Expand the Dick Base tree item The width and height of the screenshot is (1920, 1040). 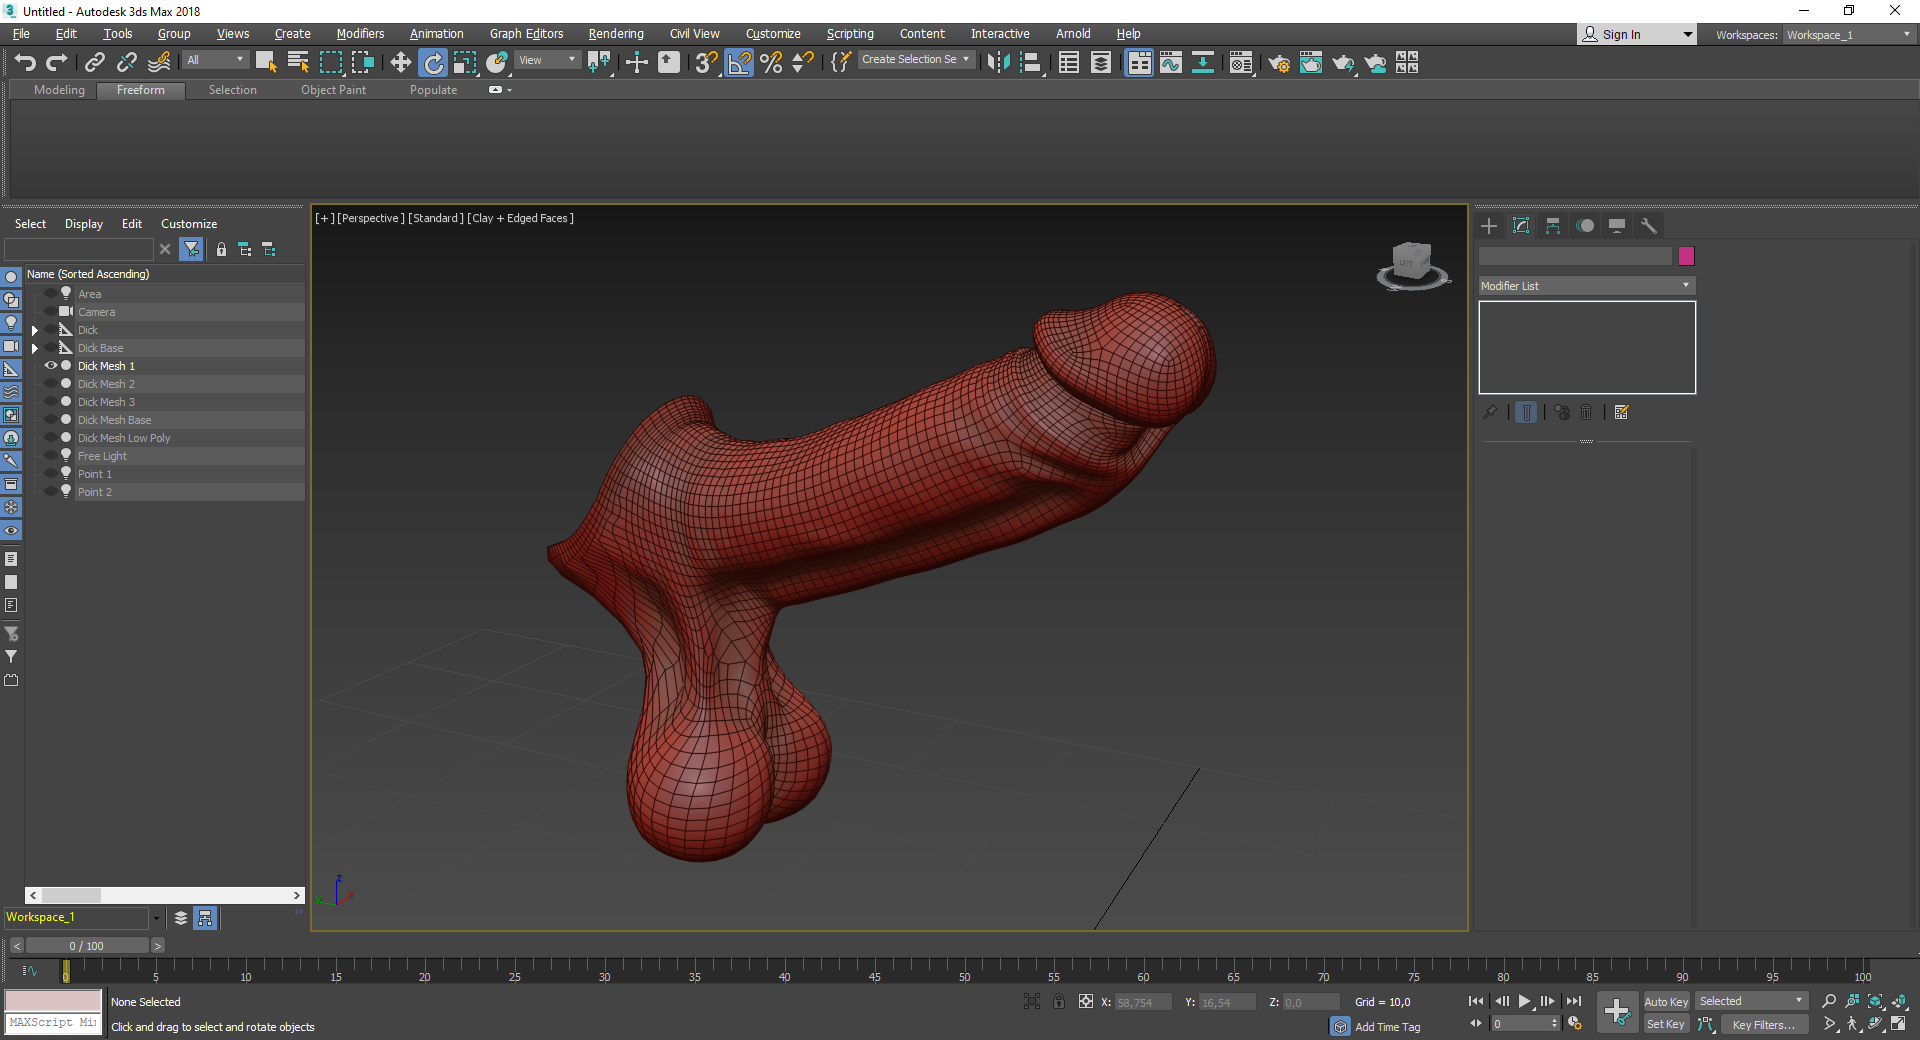coord(35,348)
